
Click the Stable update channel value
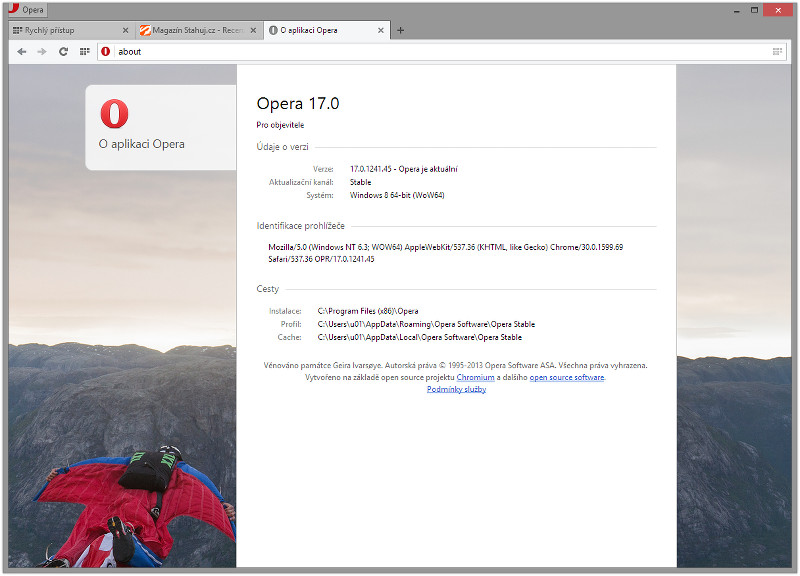coord(360,182)
